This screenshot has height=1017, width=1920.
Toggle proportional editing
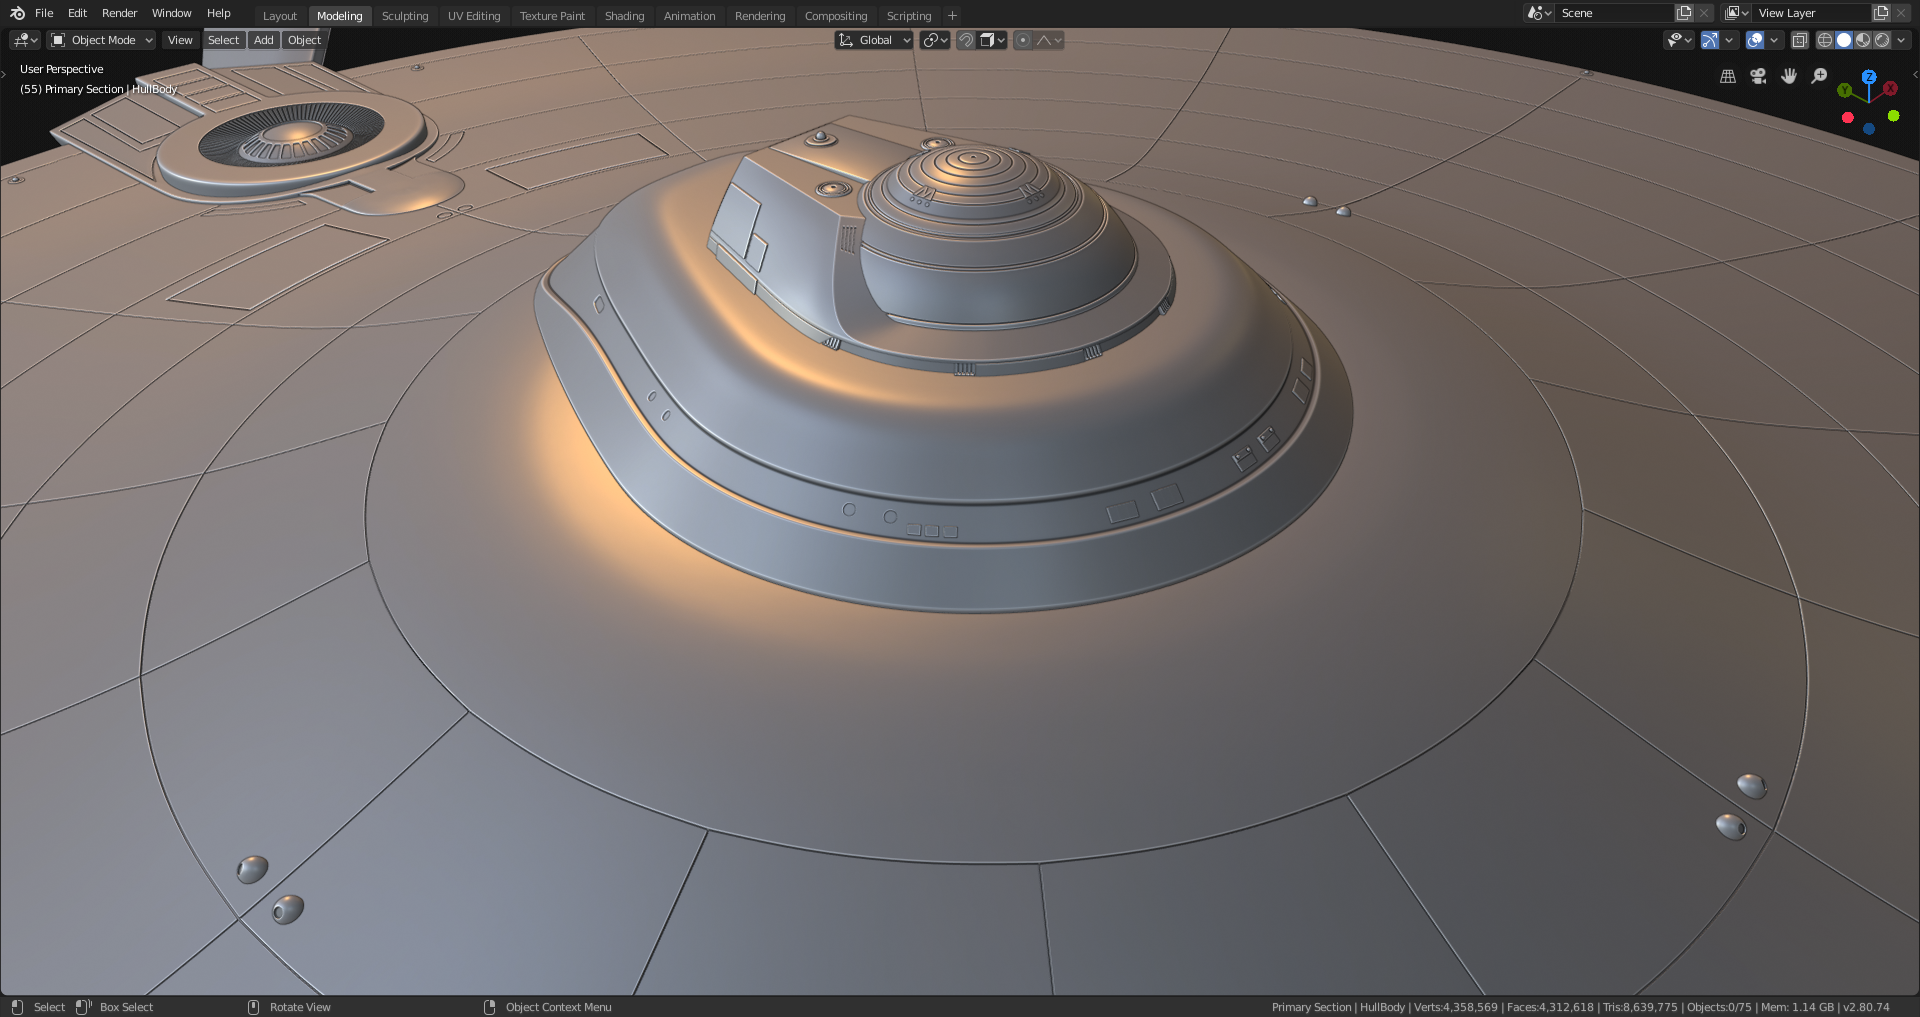point(1022,40)
